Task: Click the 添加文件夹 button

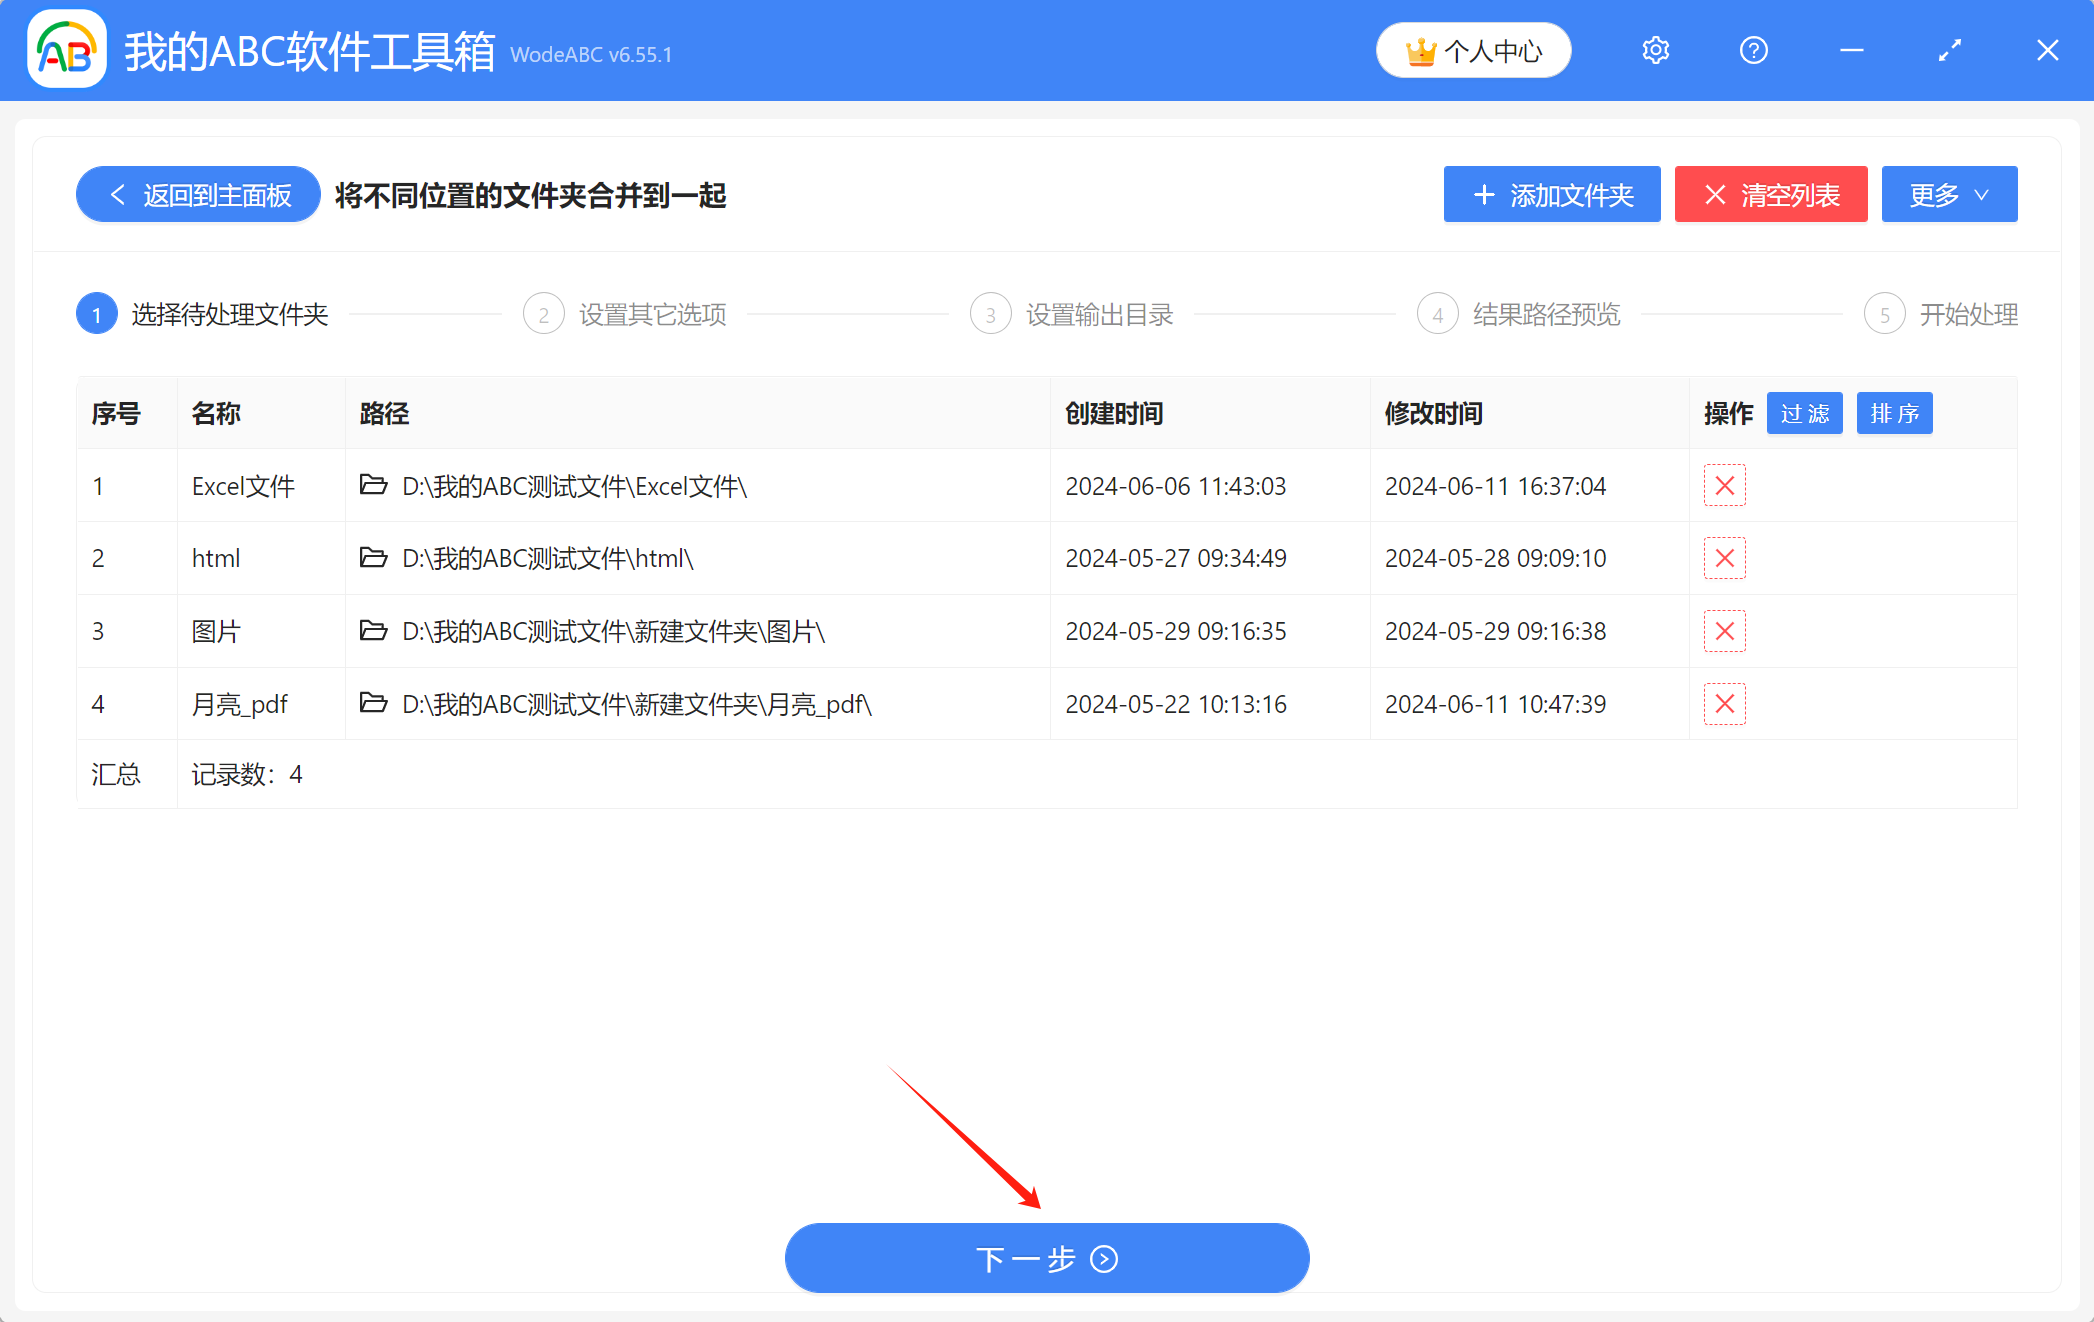Action: coord(1551,194)
